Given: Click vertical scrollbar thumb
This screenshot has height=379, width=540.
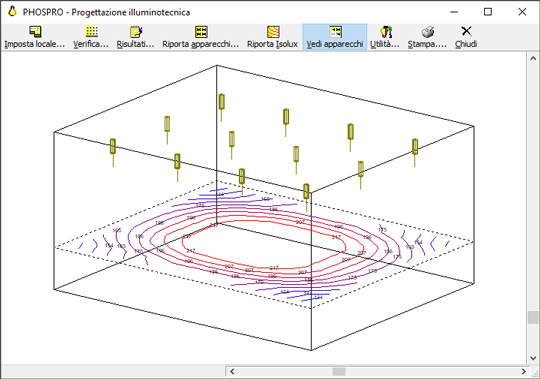Looking at the screenshot, I should (533, 317).
